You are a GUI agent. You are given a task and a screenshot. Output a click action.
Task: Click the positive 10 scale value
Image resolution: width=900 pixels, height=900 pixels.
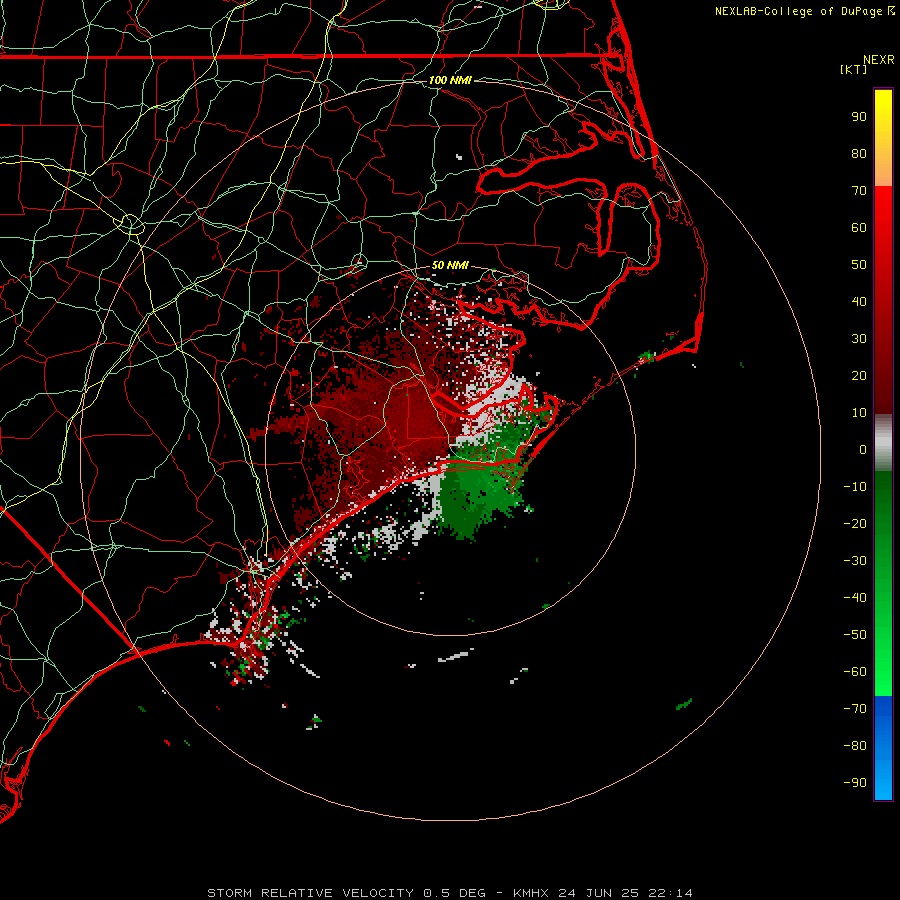click(x=859, y=413)
